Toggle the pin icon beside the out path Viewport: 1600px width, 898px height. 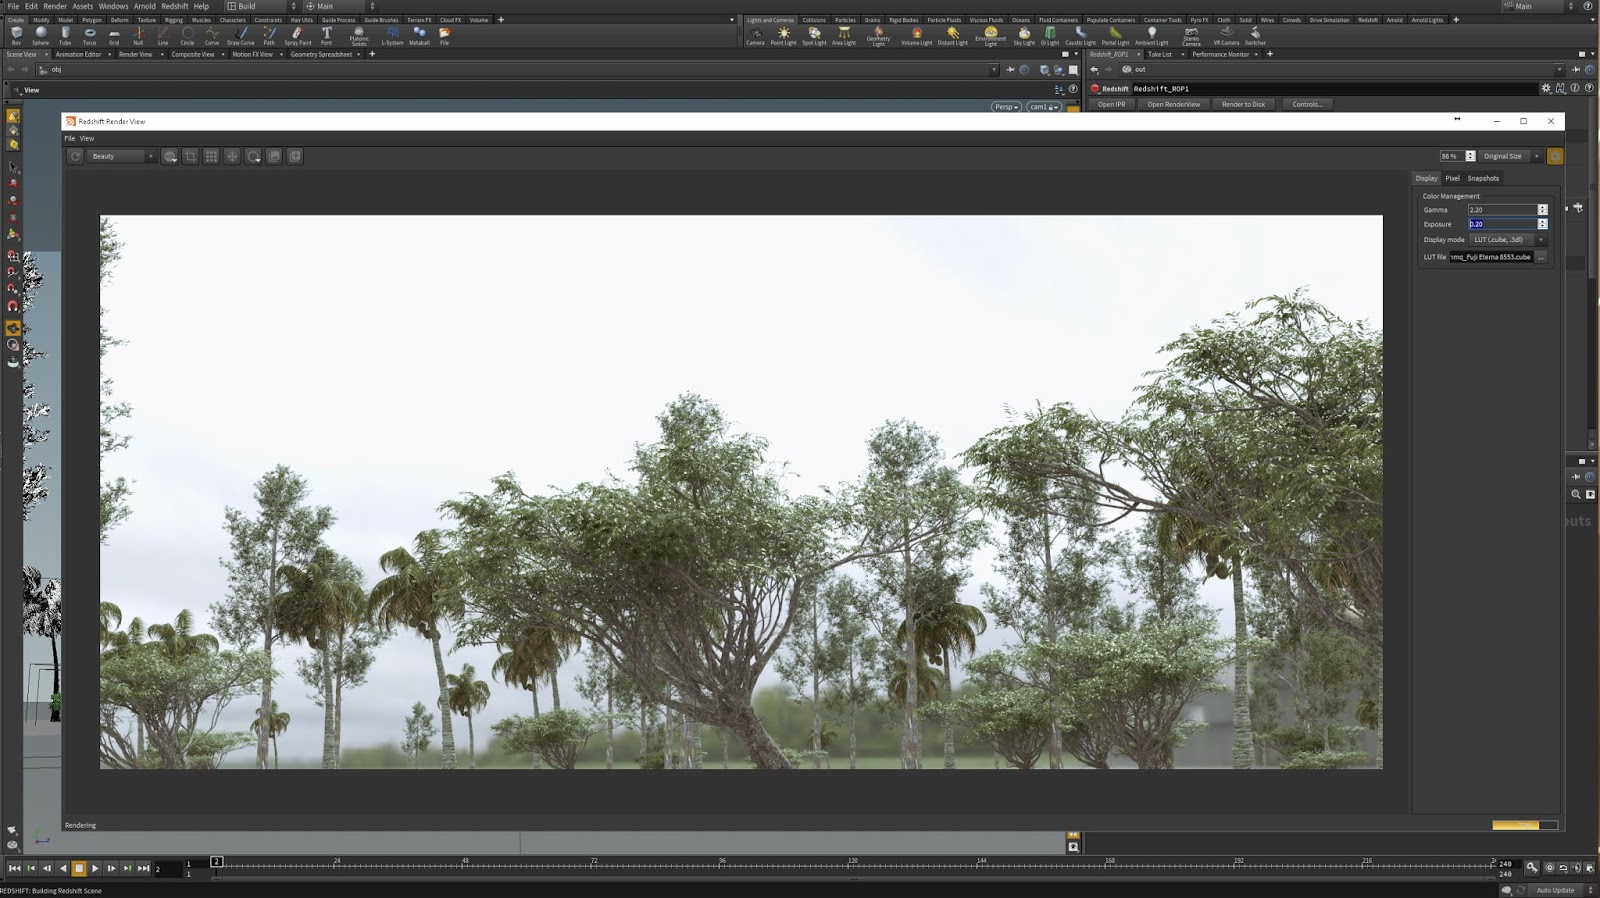pyautogui.click(x=1576, y=70)
